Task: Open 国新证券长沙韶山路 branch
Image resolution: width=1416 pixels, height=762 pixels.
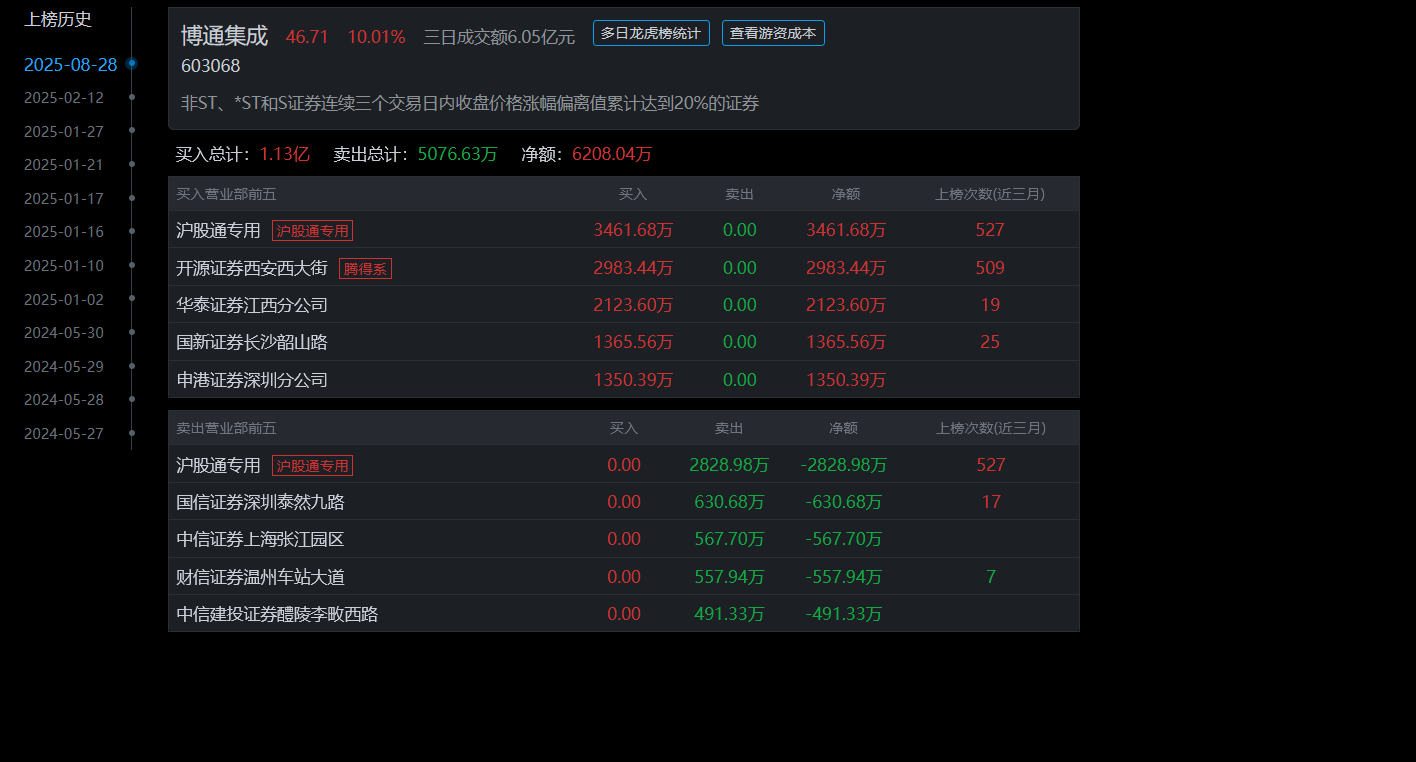Action: pos(252,342)
